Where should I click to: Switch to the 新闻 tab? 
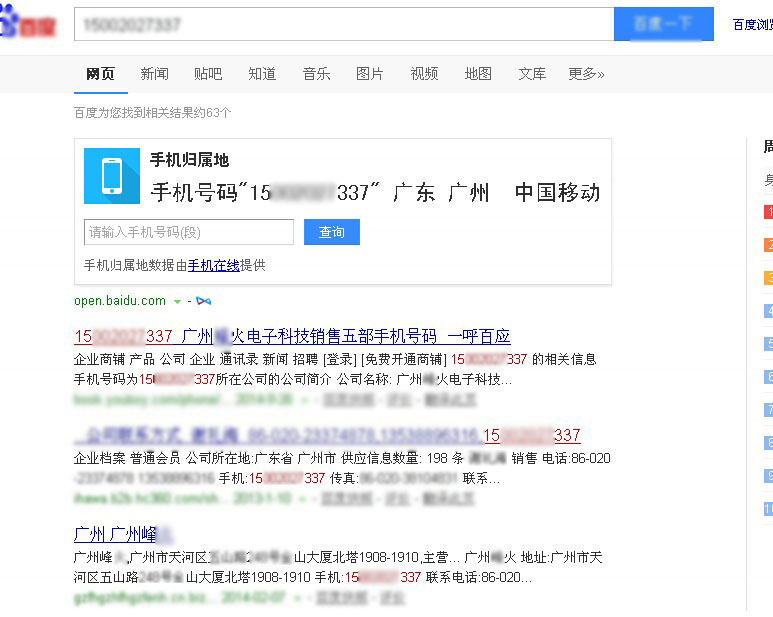154,74
